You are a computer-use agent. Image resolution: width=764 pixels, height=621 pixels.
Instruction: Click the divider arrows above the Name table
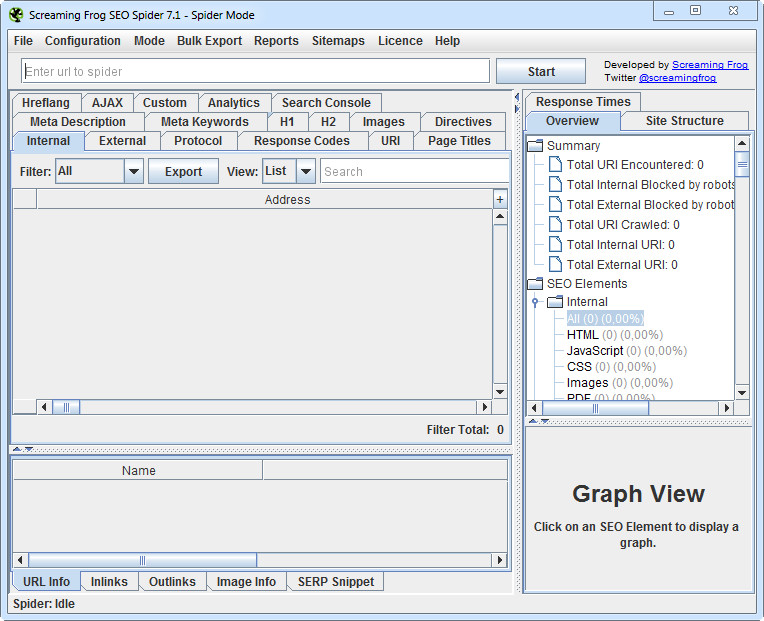pyautogui.click(x=22, y=449)
